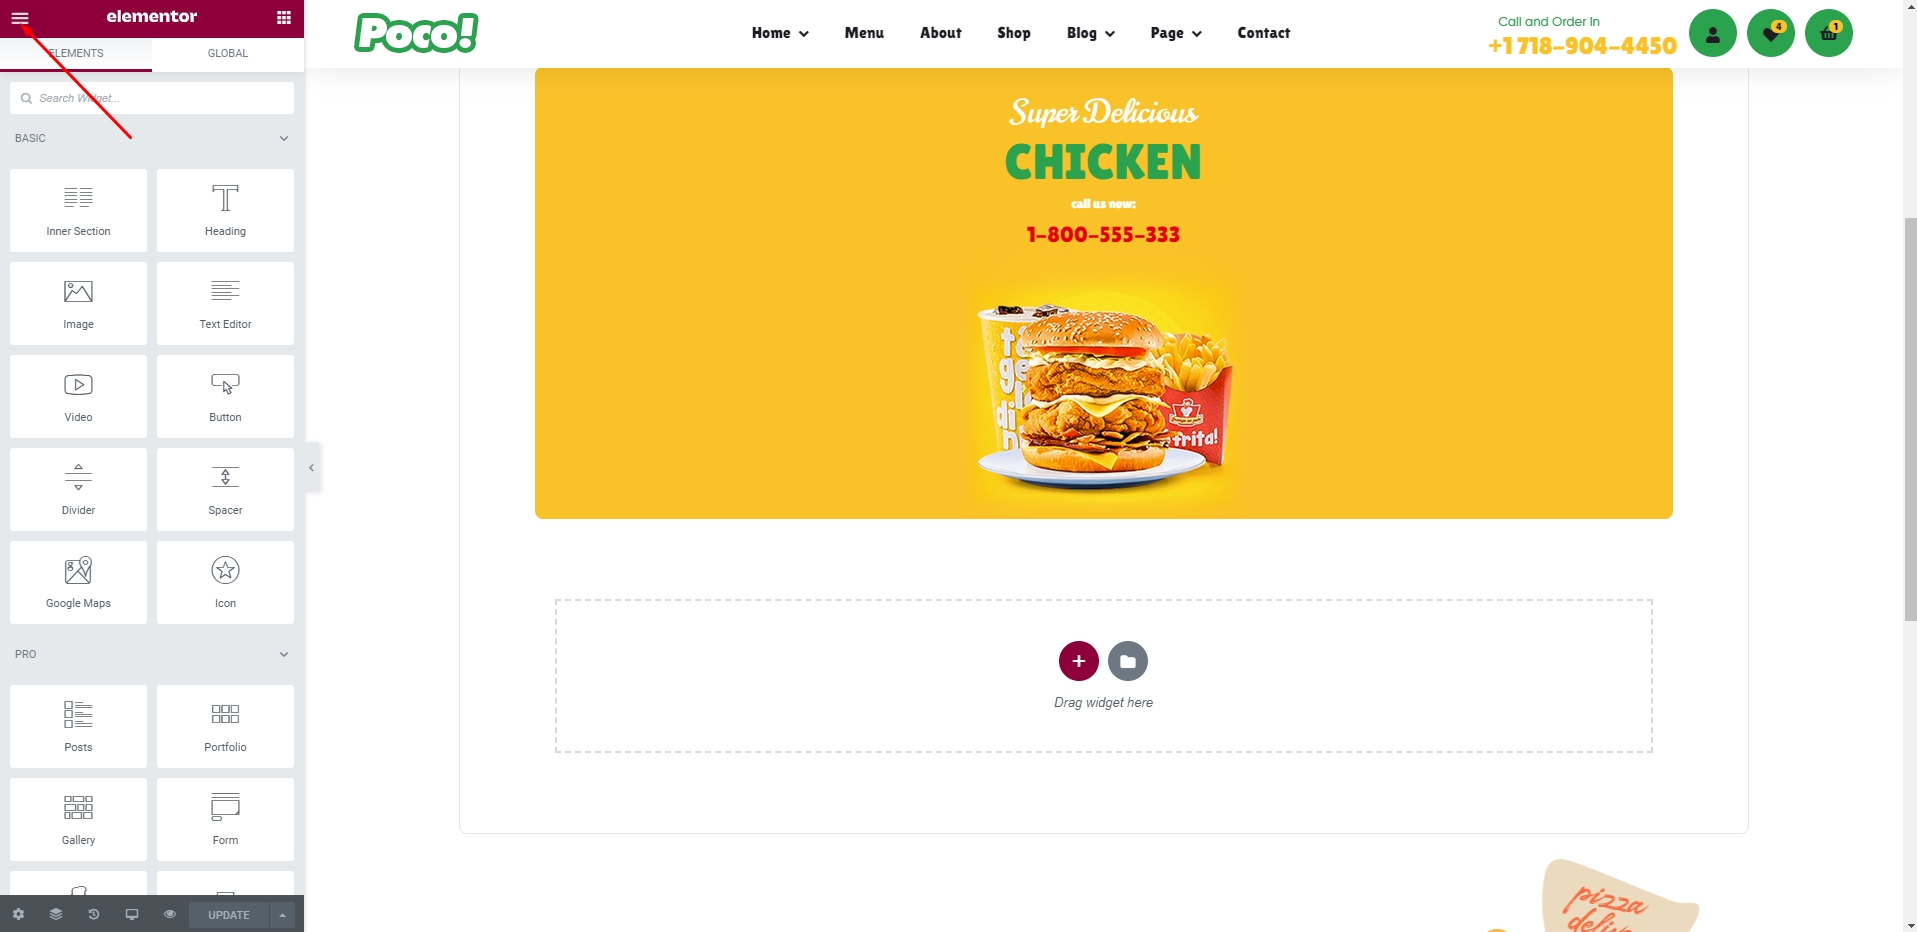Select the Heading widget
This screenshot has height=932, width=1917.
click(x=225, y=210)
